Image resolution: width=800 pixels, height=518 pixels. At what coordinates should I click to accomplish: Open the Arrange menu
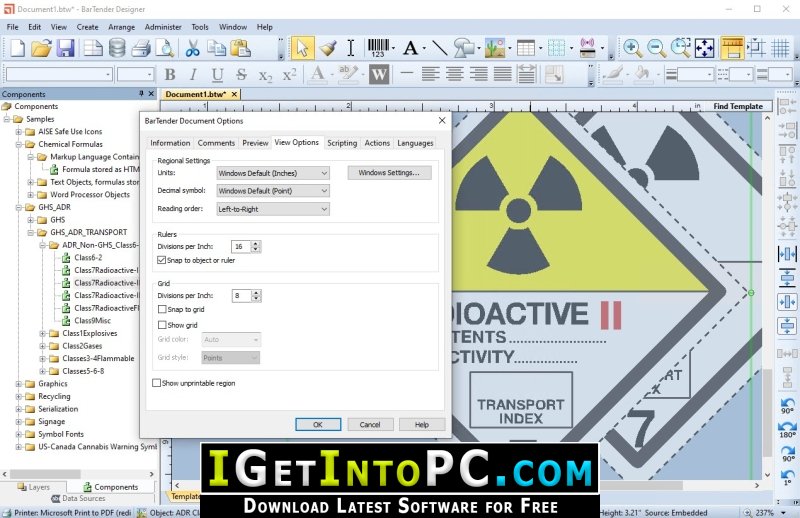click(x=121, y=27)
